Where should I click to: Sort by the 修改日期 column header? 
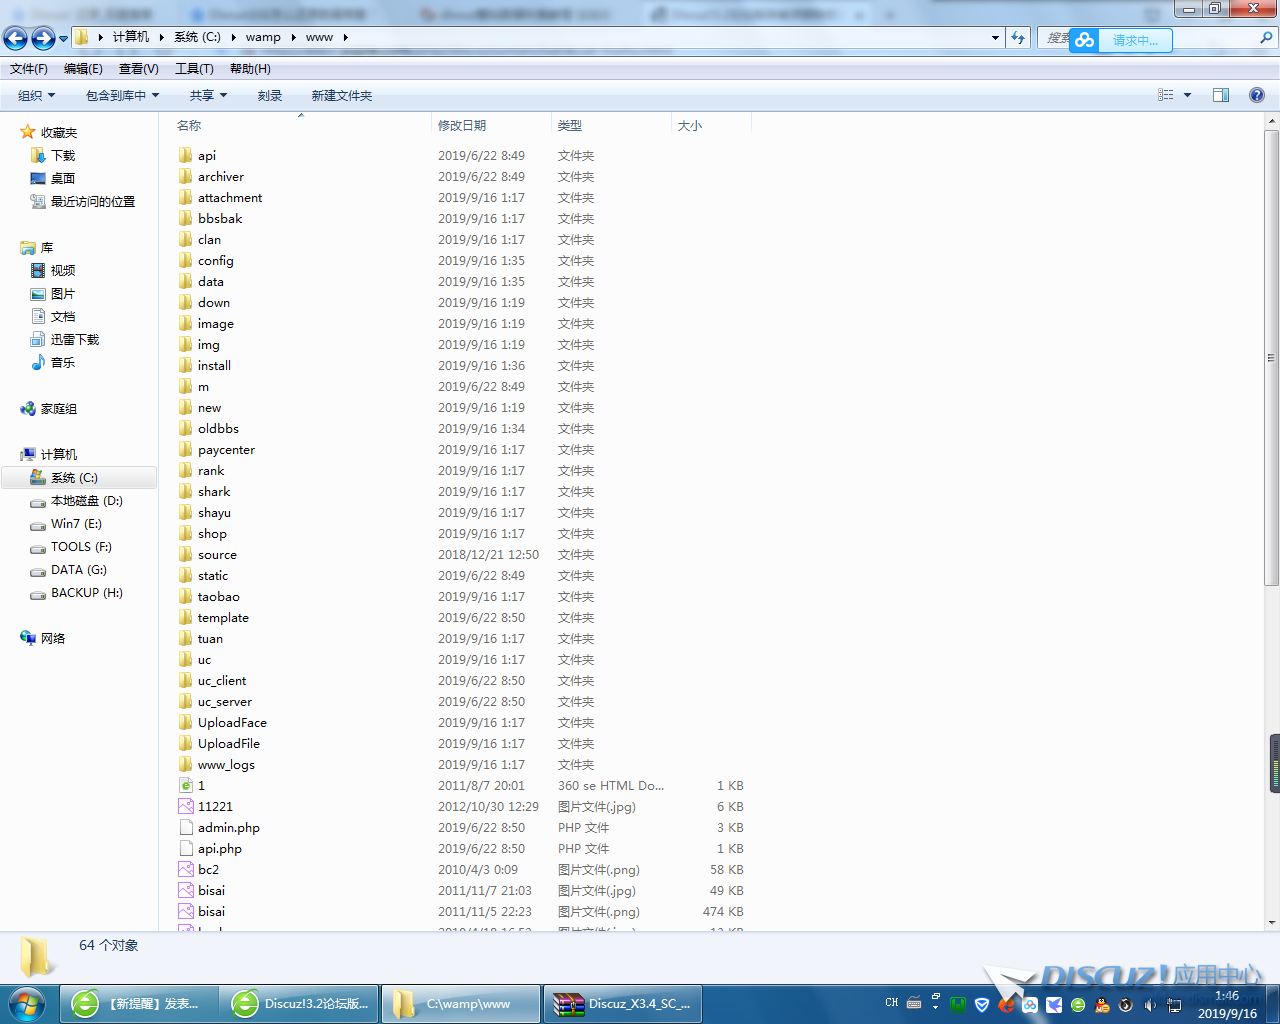coord(462,125)
